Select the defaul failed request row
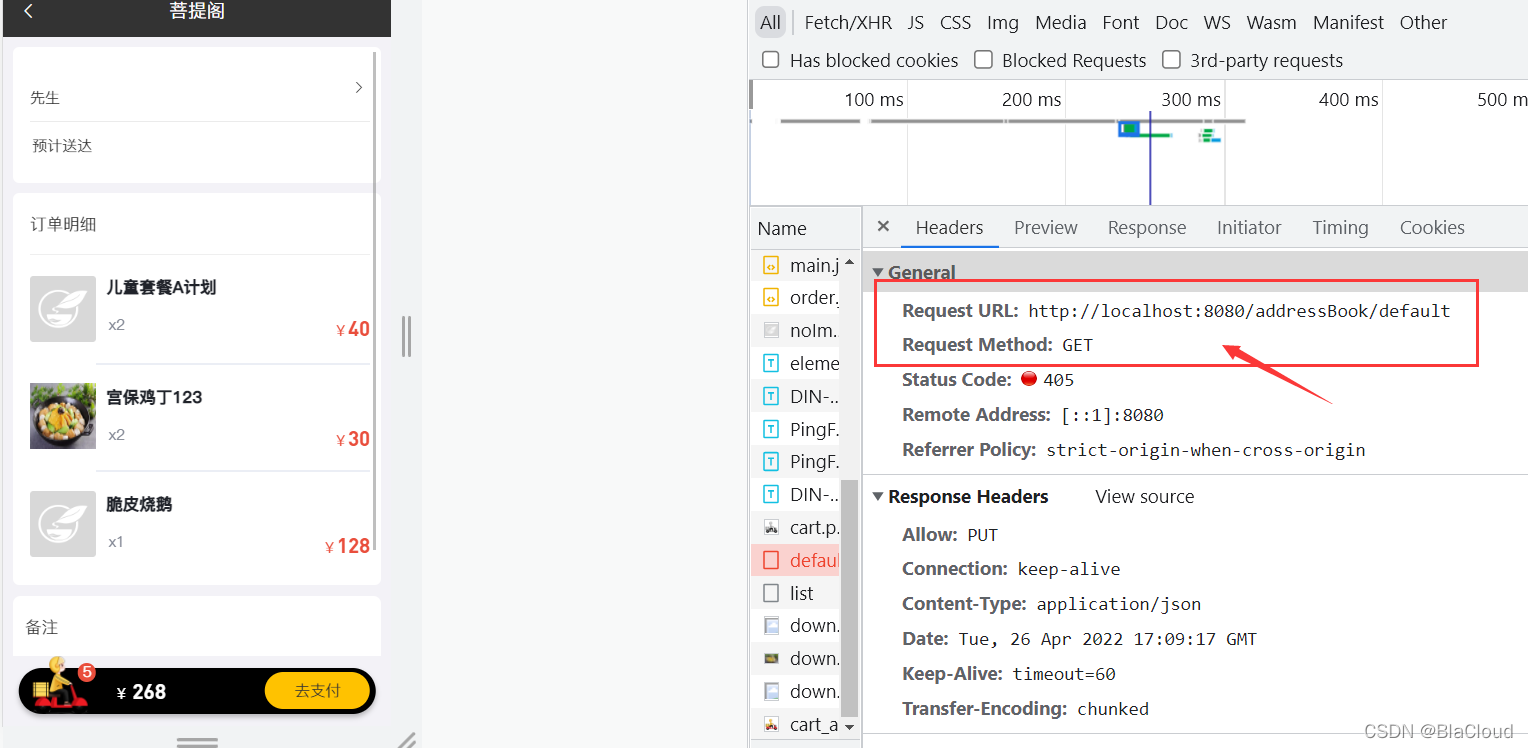Viewport: 1528px width, 748px height. click(x=796, y=560)
